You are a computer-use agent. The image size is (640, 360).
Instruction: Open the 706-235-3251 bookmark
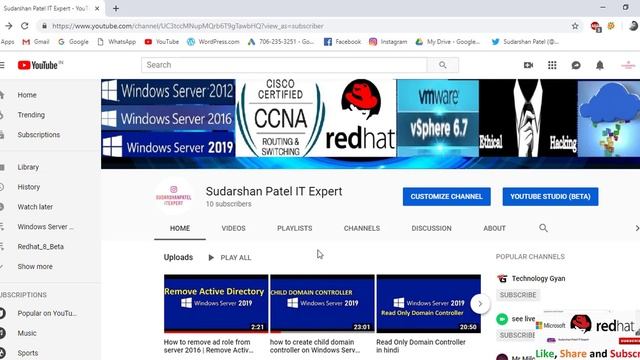[281, 42]
